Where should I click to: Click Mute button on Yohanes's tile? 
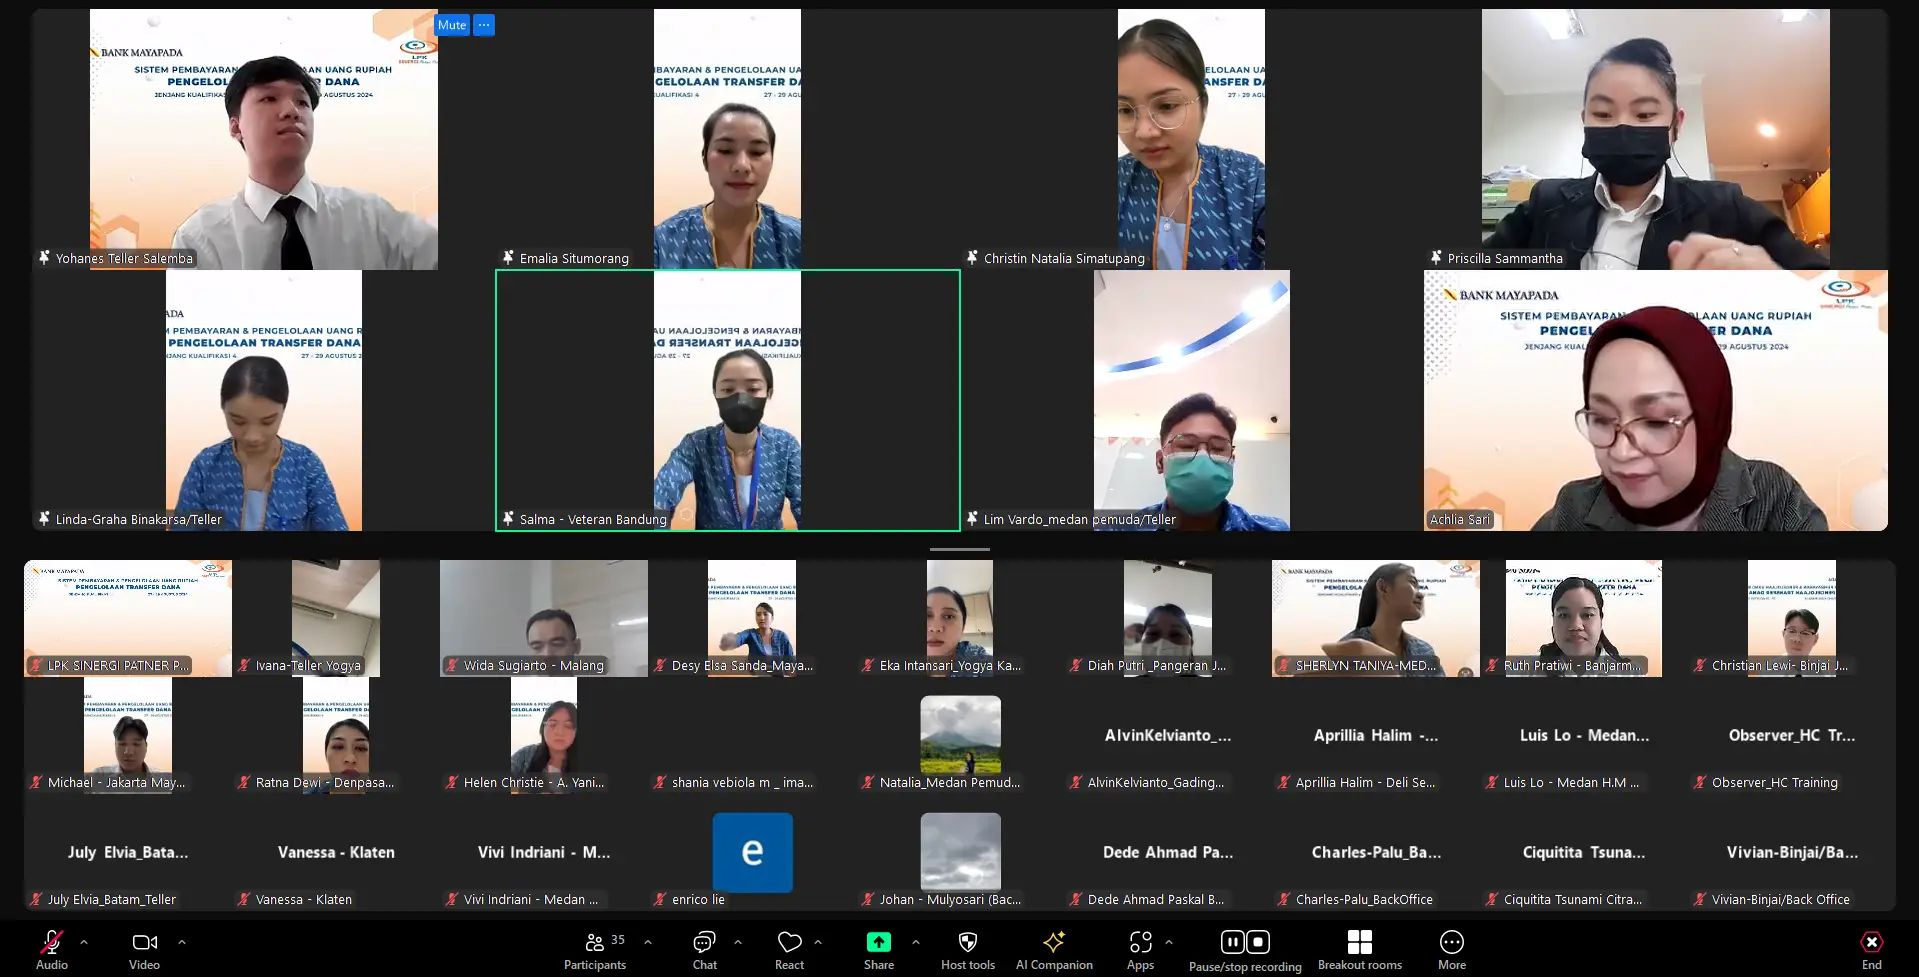tap(452, 25)
